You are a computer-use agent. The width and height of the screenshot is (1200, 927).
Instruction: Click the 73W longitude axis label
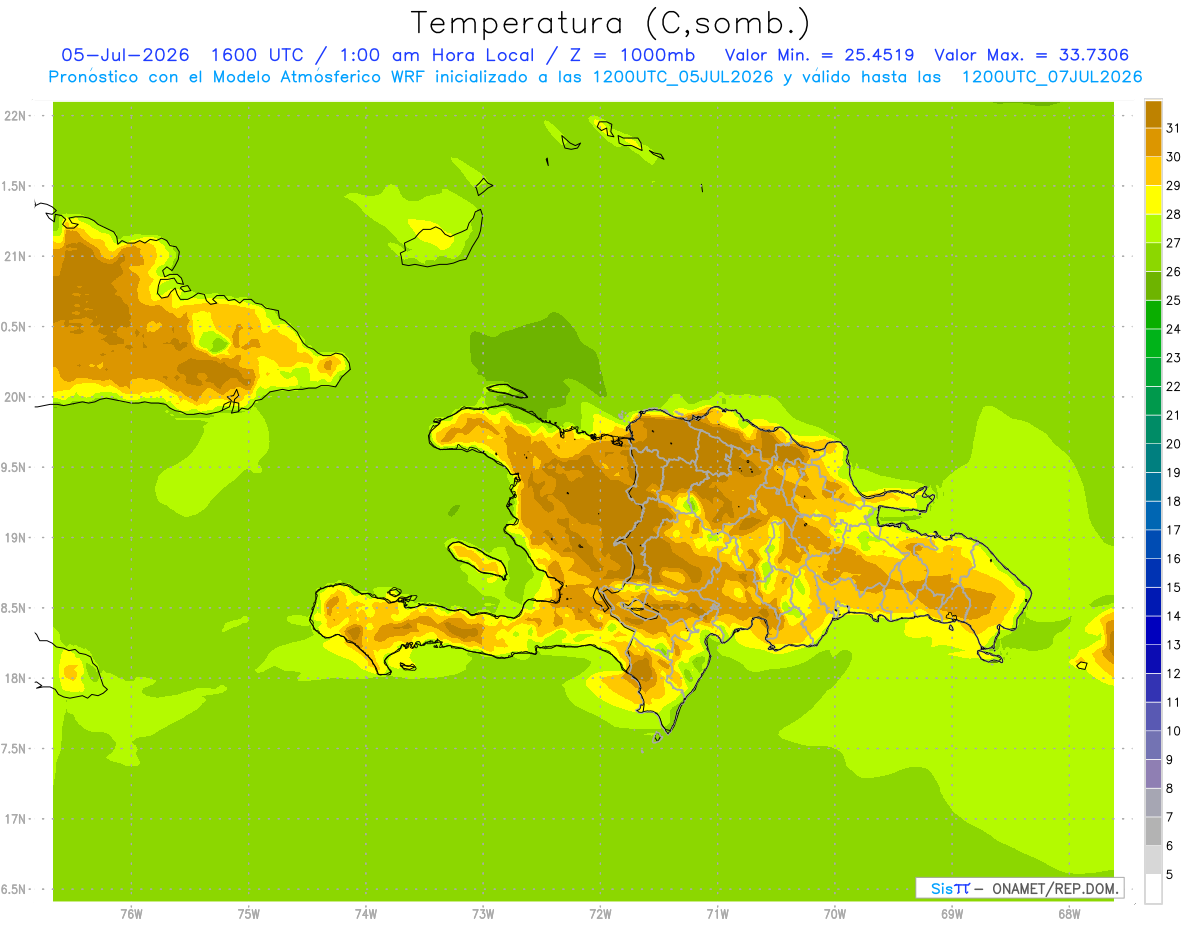pos(483,914)
